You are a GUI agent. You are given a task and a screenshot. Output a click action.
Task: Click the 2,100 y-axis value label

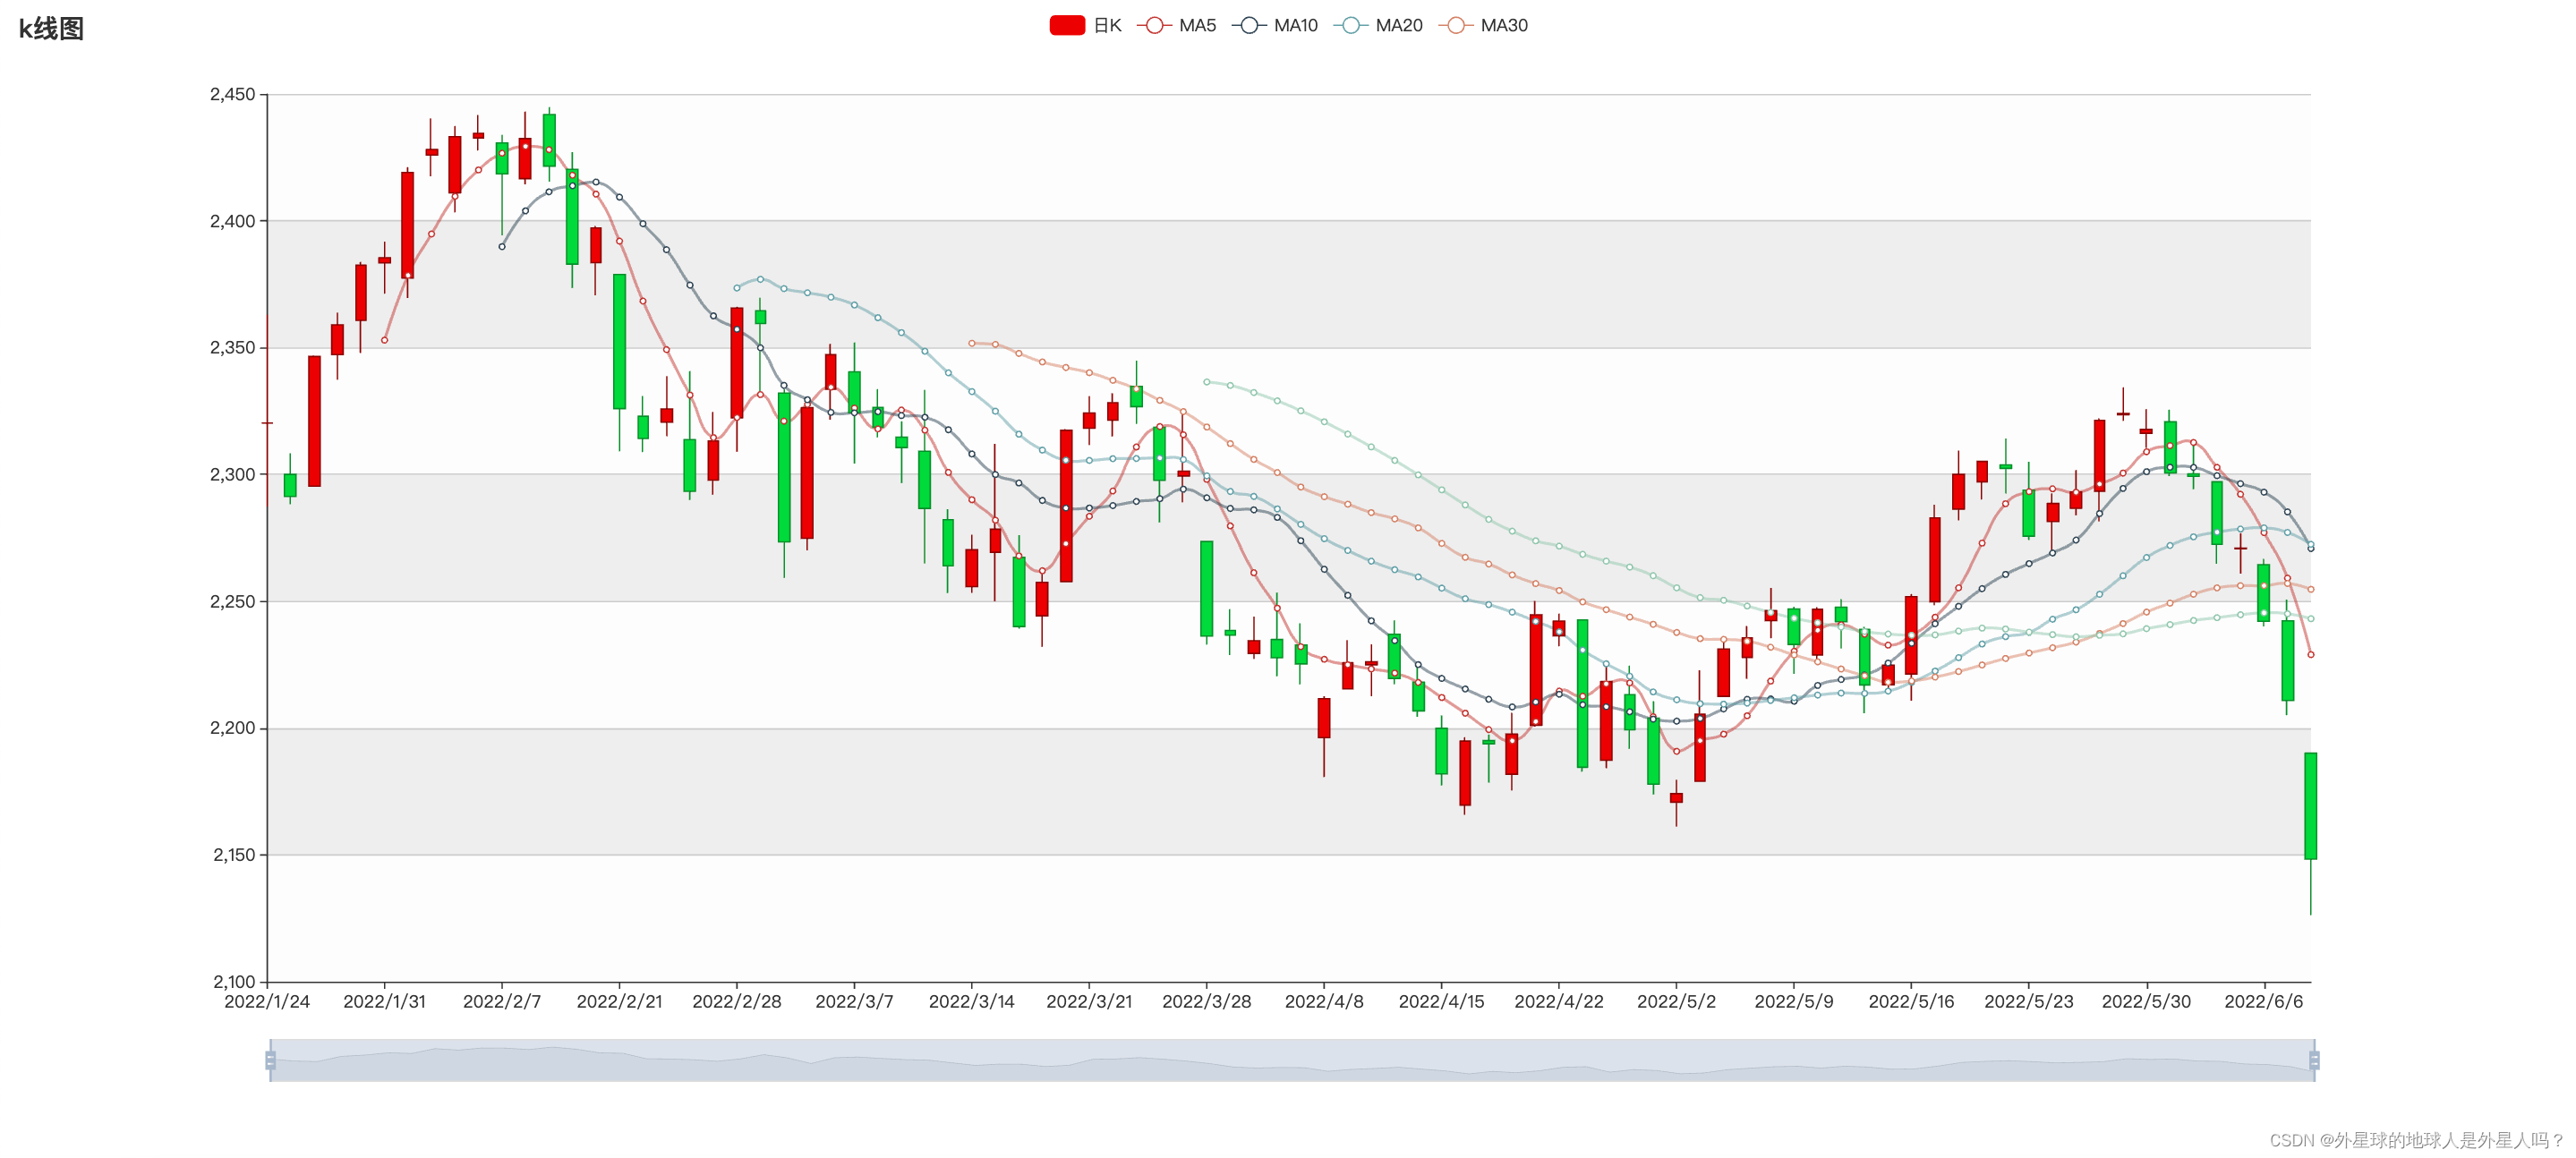pos(234,982)
